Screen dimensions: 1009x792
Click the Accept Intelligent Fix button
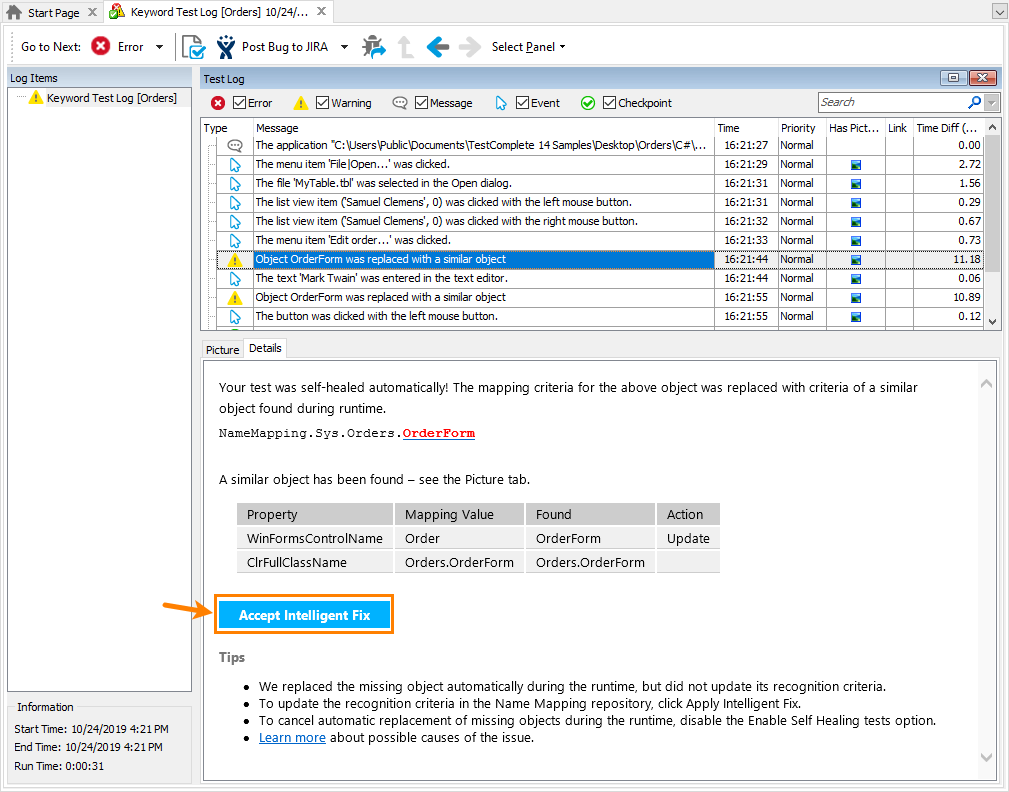click(x=304, y=615)
